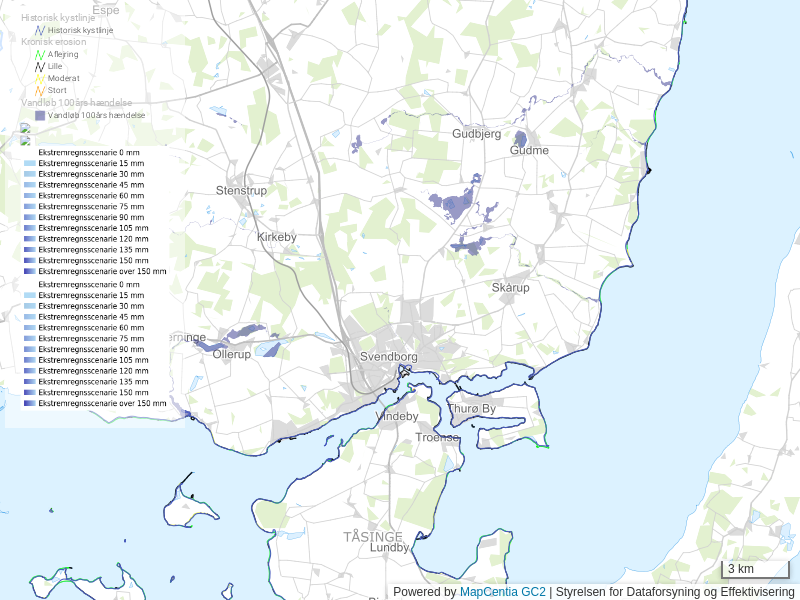
Task: Open the MapCentia GC2 link
Action: click(502, 592)
